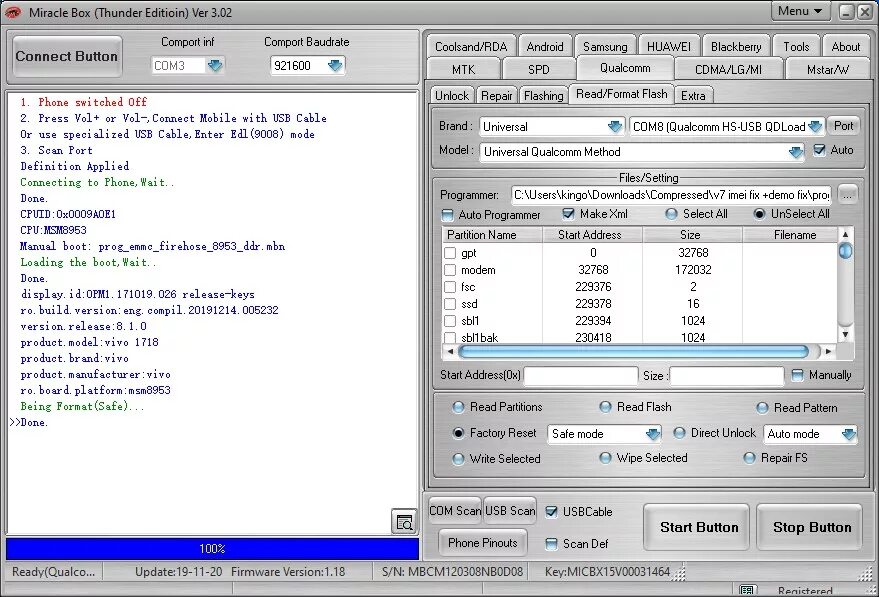Click the COM Scan button
Viewport: 879px width, 597px height.
coord(455,511)
